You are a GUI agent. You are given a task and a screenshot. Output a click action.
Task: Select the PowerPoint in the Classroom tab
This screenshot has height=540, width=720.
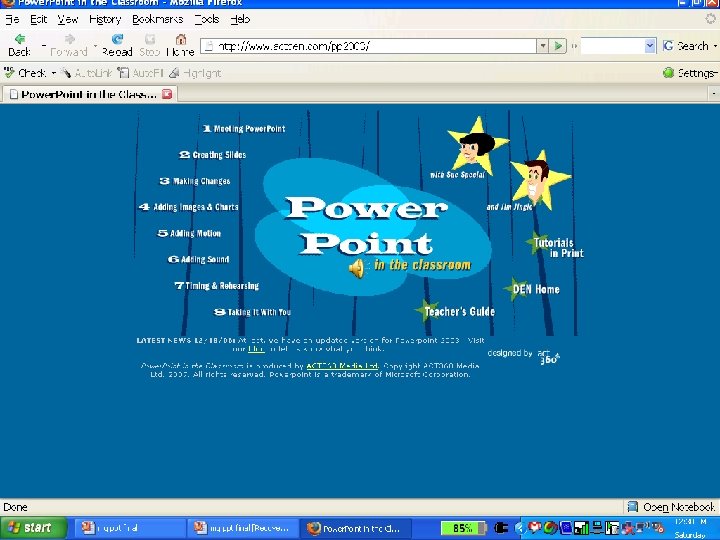pos(89,94)
